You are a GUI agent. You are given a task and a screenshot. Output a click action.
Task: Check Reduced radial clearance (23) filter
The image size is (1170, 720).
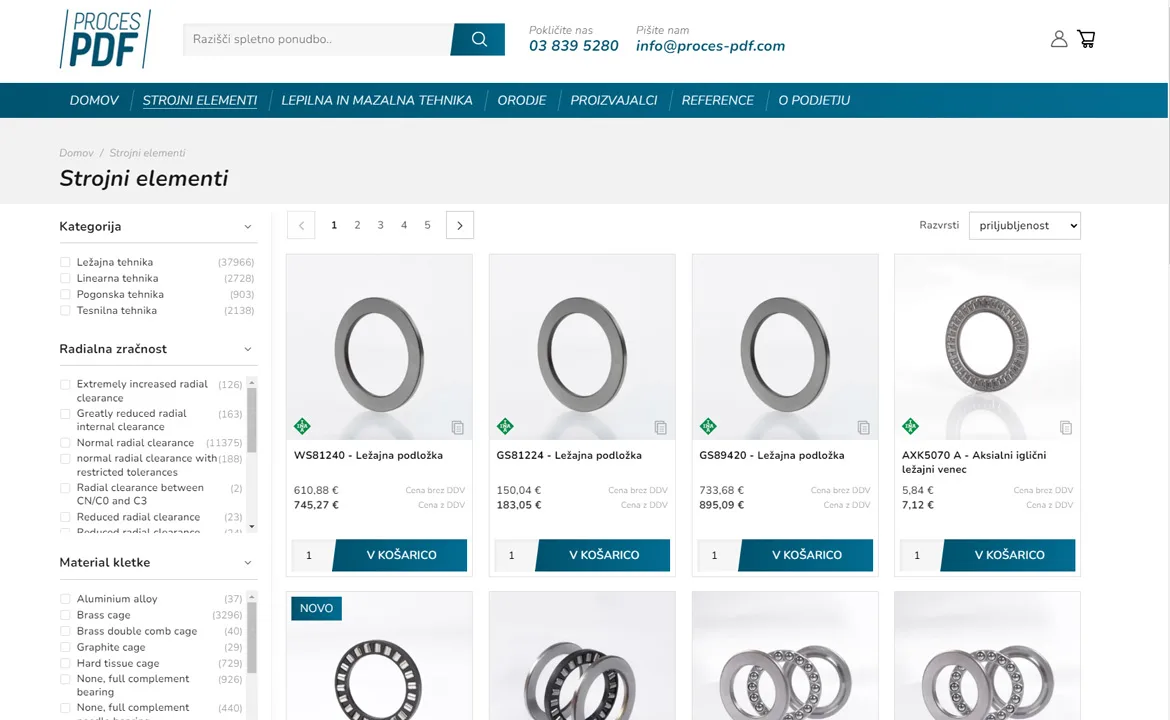[x=65, y=517]
